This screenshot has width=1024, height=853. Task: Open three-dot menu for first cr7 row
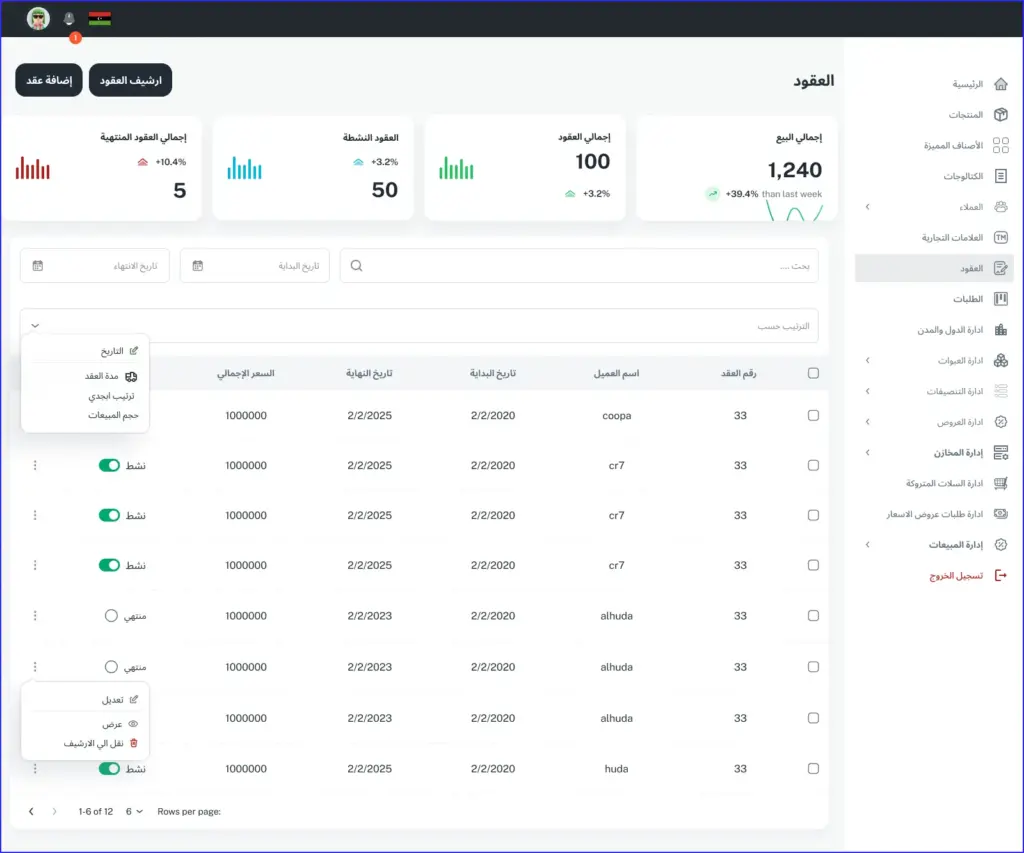point(35,466)
